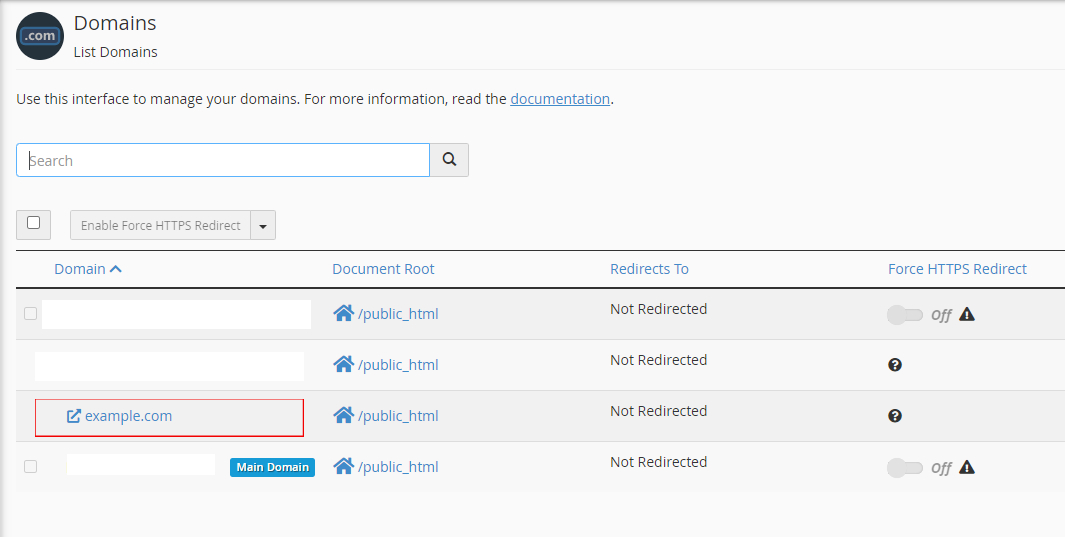
Task: Sort by Force HTTPS Redirect column header
Action: [957, 269]
